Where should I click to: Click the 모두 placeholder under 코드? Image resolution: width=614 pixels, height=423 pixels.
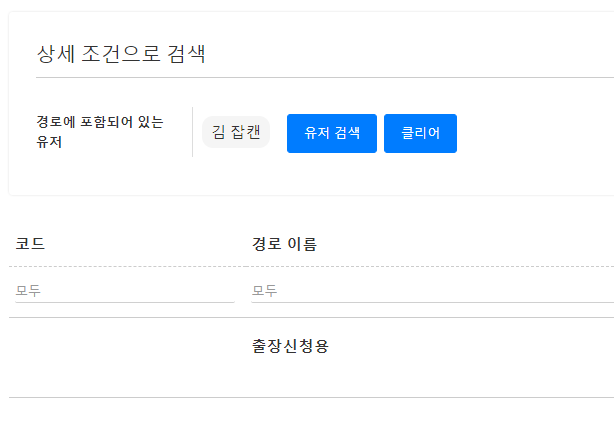coord(30,291)
